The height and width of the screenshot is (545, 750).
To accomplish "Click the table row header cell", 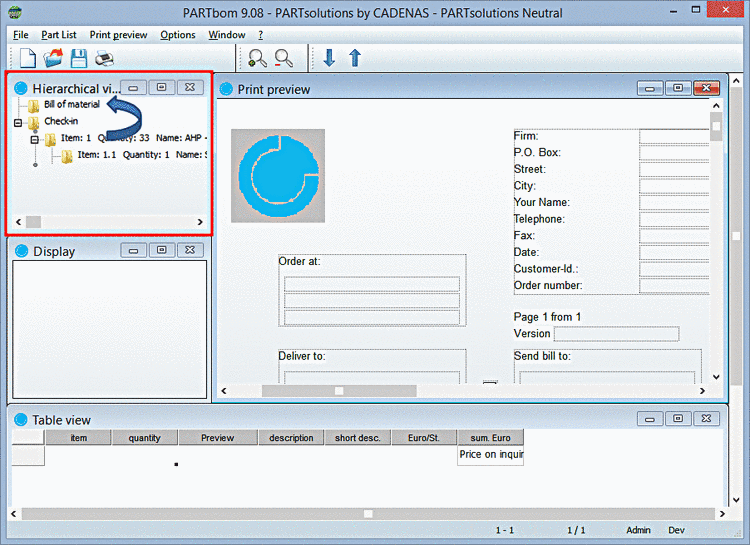I will [x=28, y=456].
